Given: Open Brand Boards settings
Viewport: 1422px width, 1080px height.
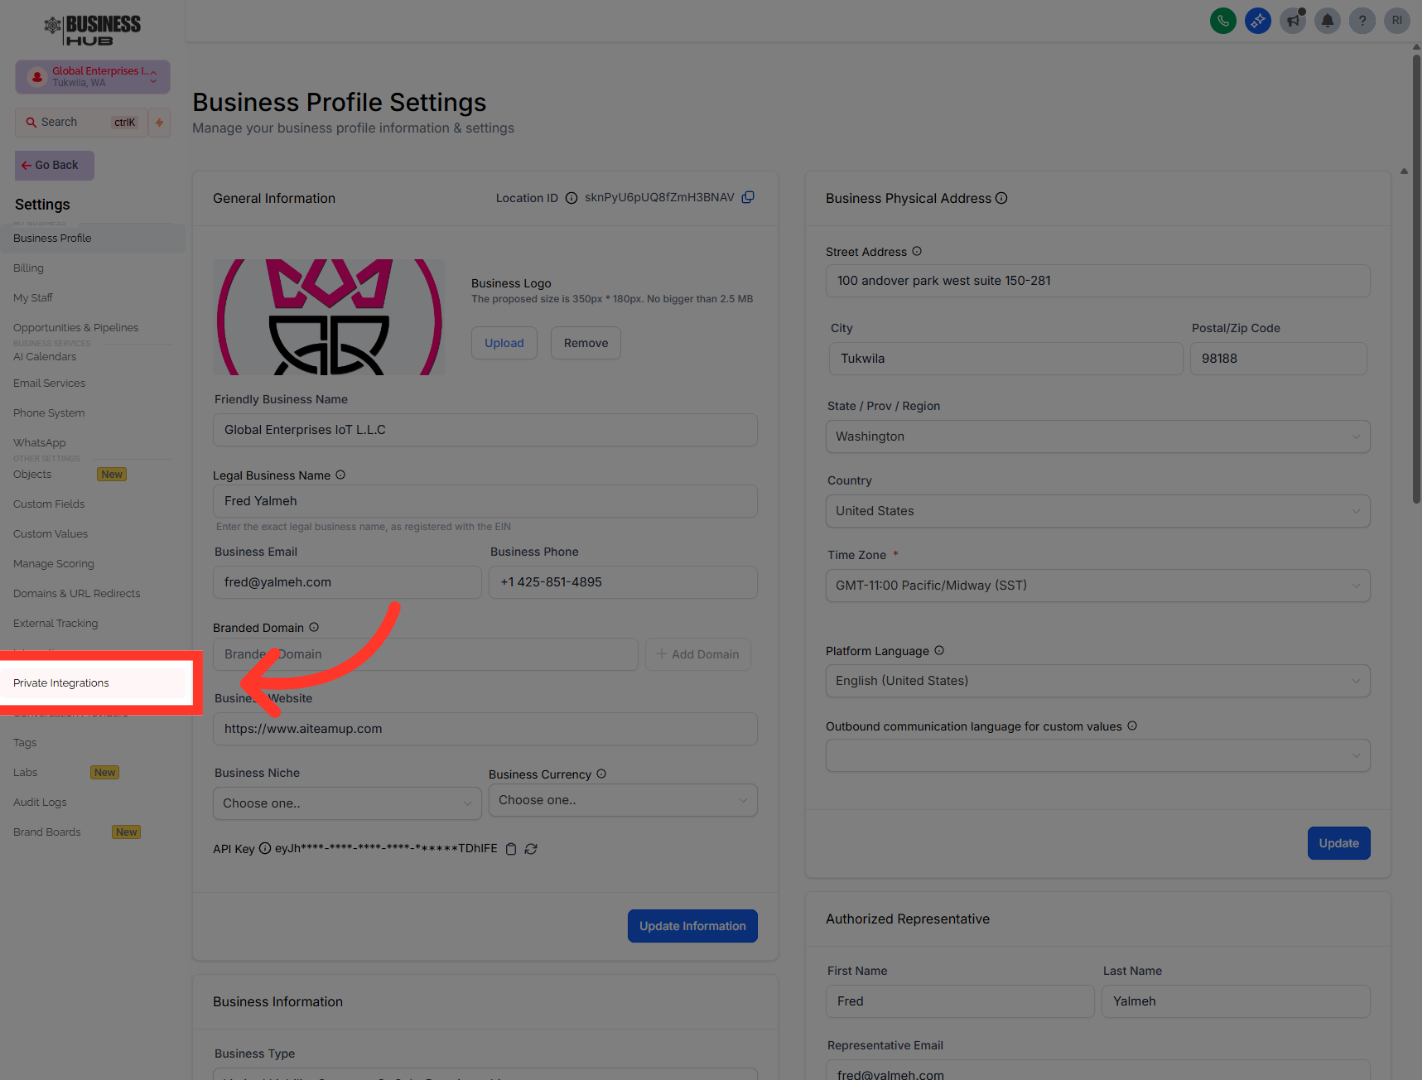Looking at the screenshot, I should [47, 832].
